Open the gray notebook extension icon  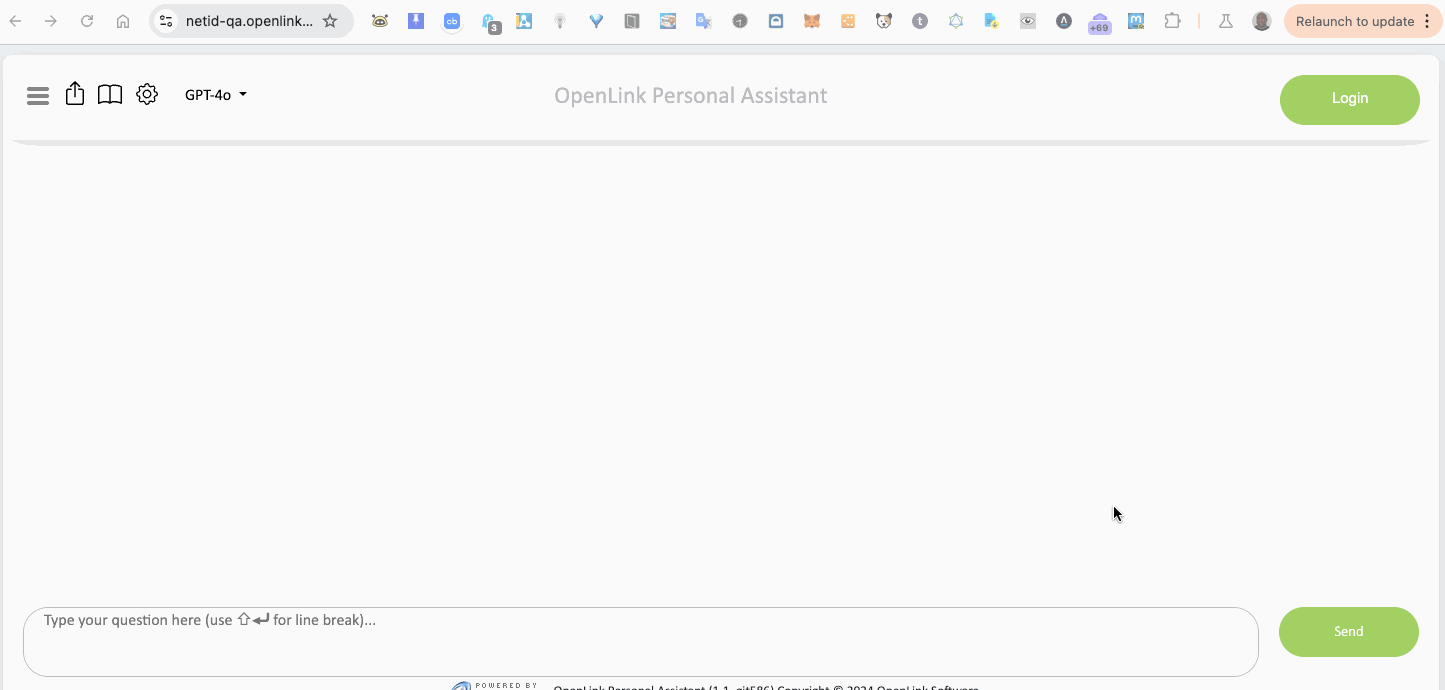pos(632,21)
